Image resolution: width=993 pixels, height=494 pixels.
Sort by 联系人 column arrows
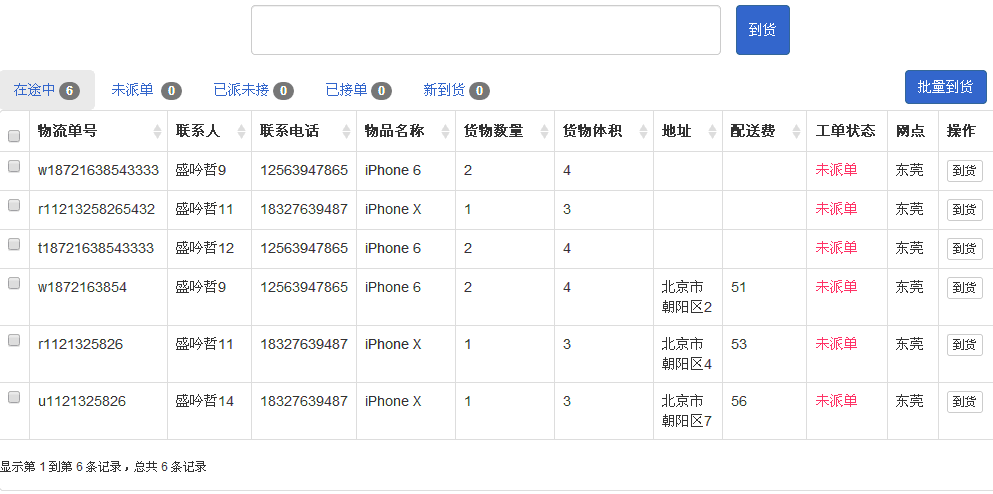pos(241,131)
